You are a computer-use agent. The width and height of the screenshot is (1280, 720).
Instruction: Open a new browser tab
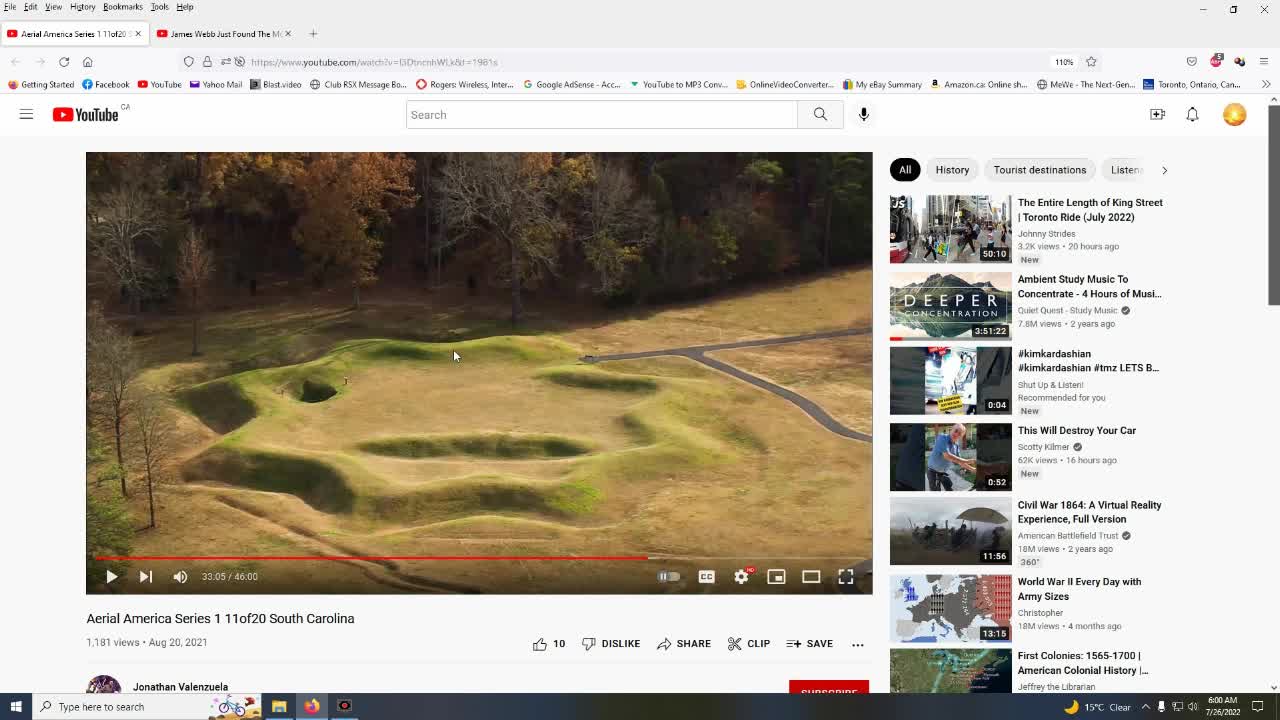pyautogui.click(x=313, y=34)
